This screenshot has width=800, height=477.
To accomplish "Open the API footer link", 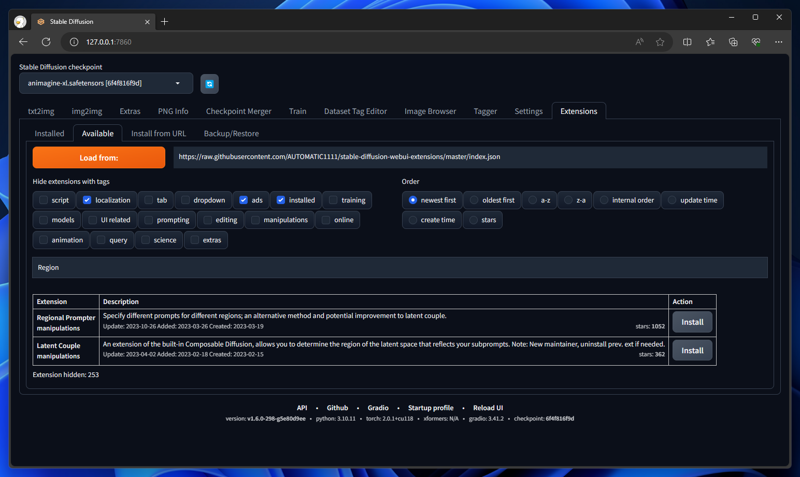I will [302, 408].
